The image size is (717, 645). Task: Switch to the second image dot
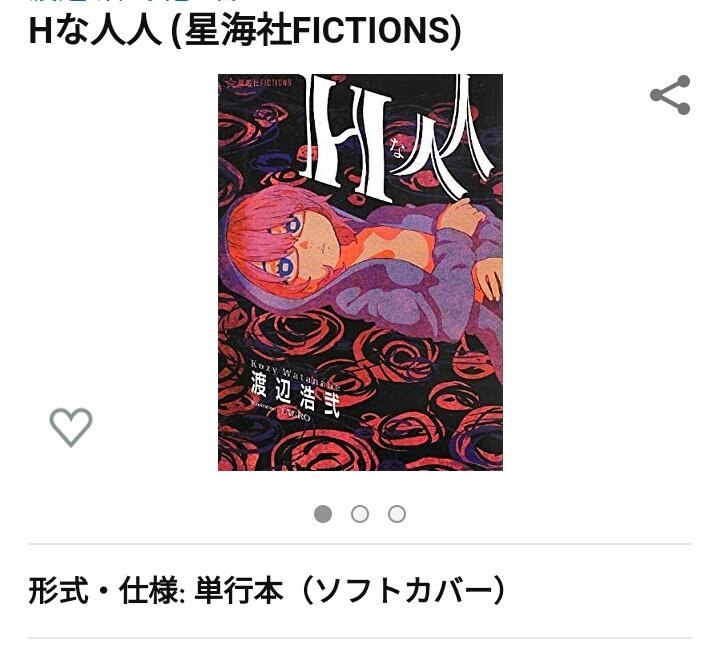(360, 514)
